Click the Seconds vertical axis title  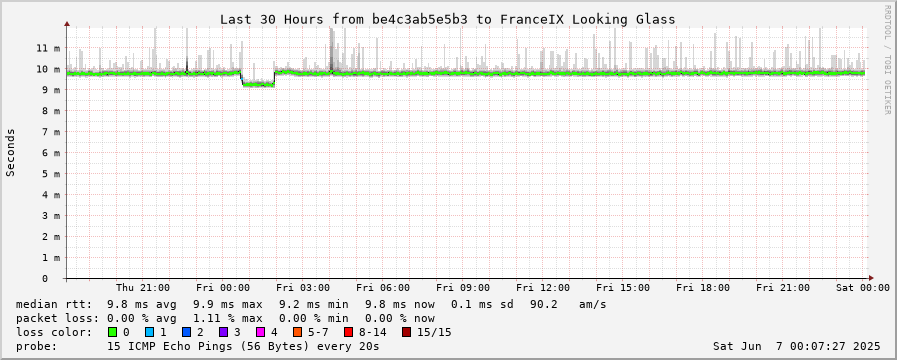coord(10,152)
